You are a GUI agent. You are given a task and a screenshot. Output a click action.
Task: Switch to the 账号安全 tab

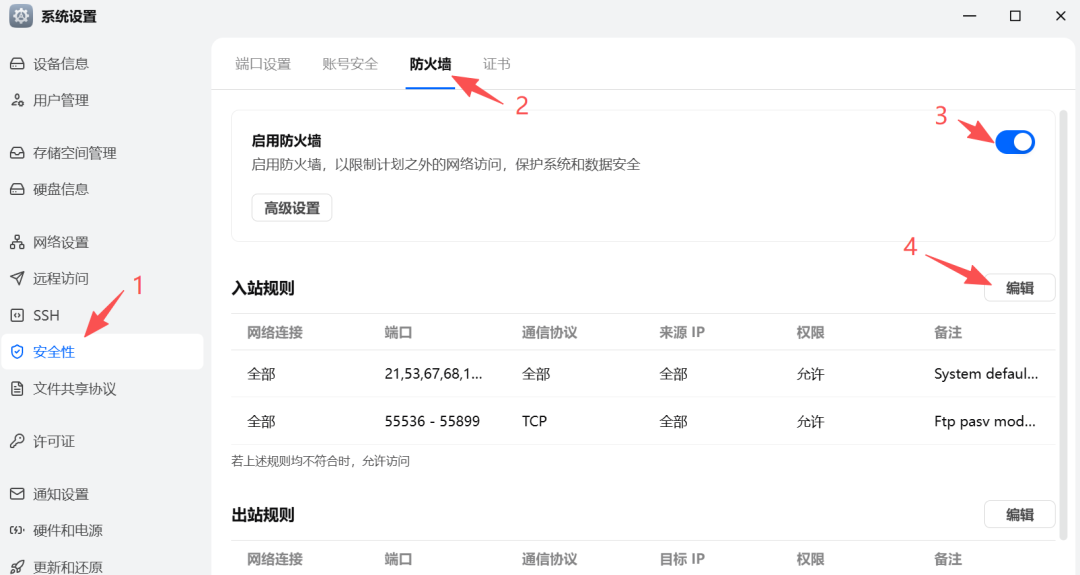[x=350, y=64]
